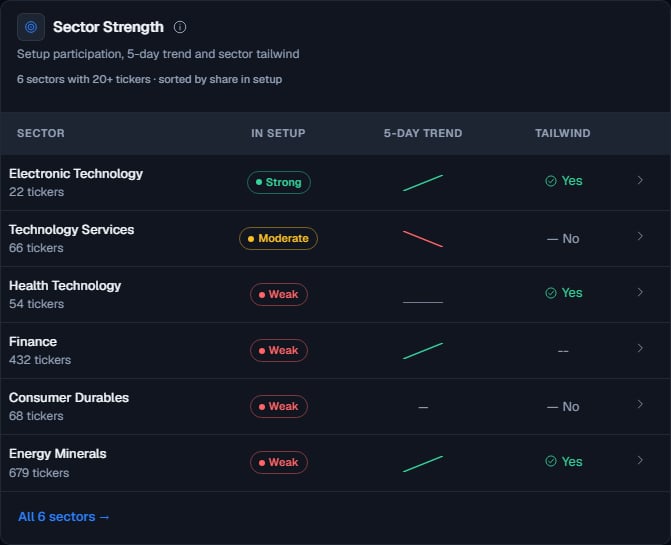Expand the Energy Minerals row chevron
Viewport: 671px width, 545px height.
coord(640,460)
